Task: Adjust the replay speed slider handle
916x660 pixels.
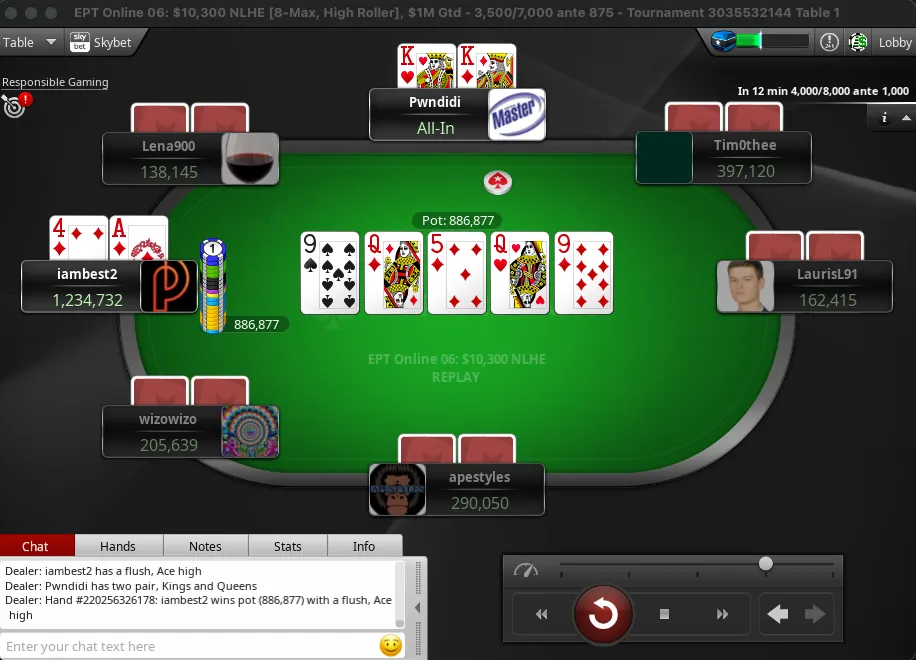Action: click(766, 564)
